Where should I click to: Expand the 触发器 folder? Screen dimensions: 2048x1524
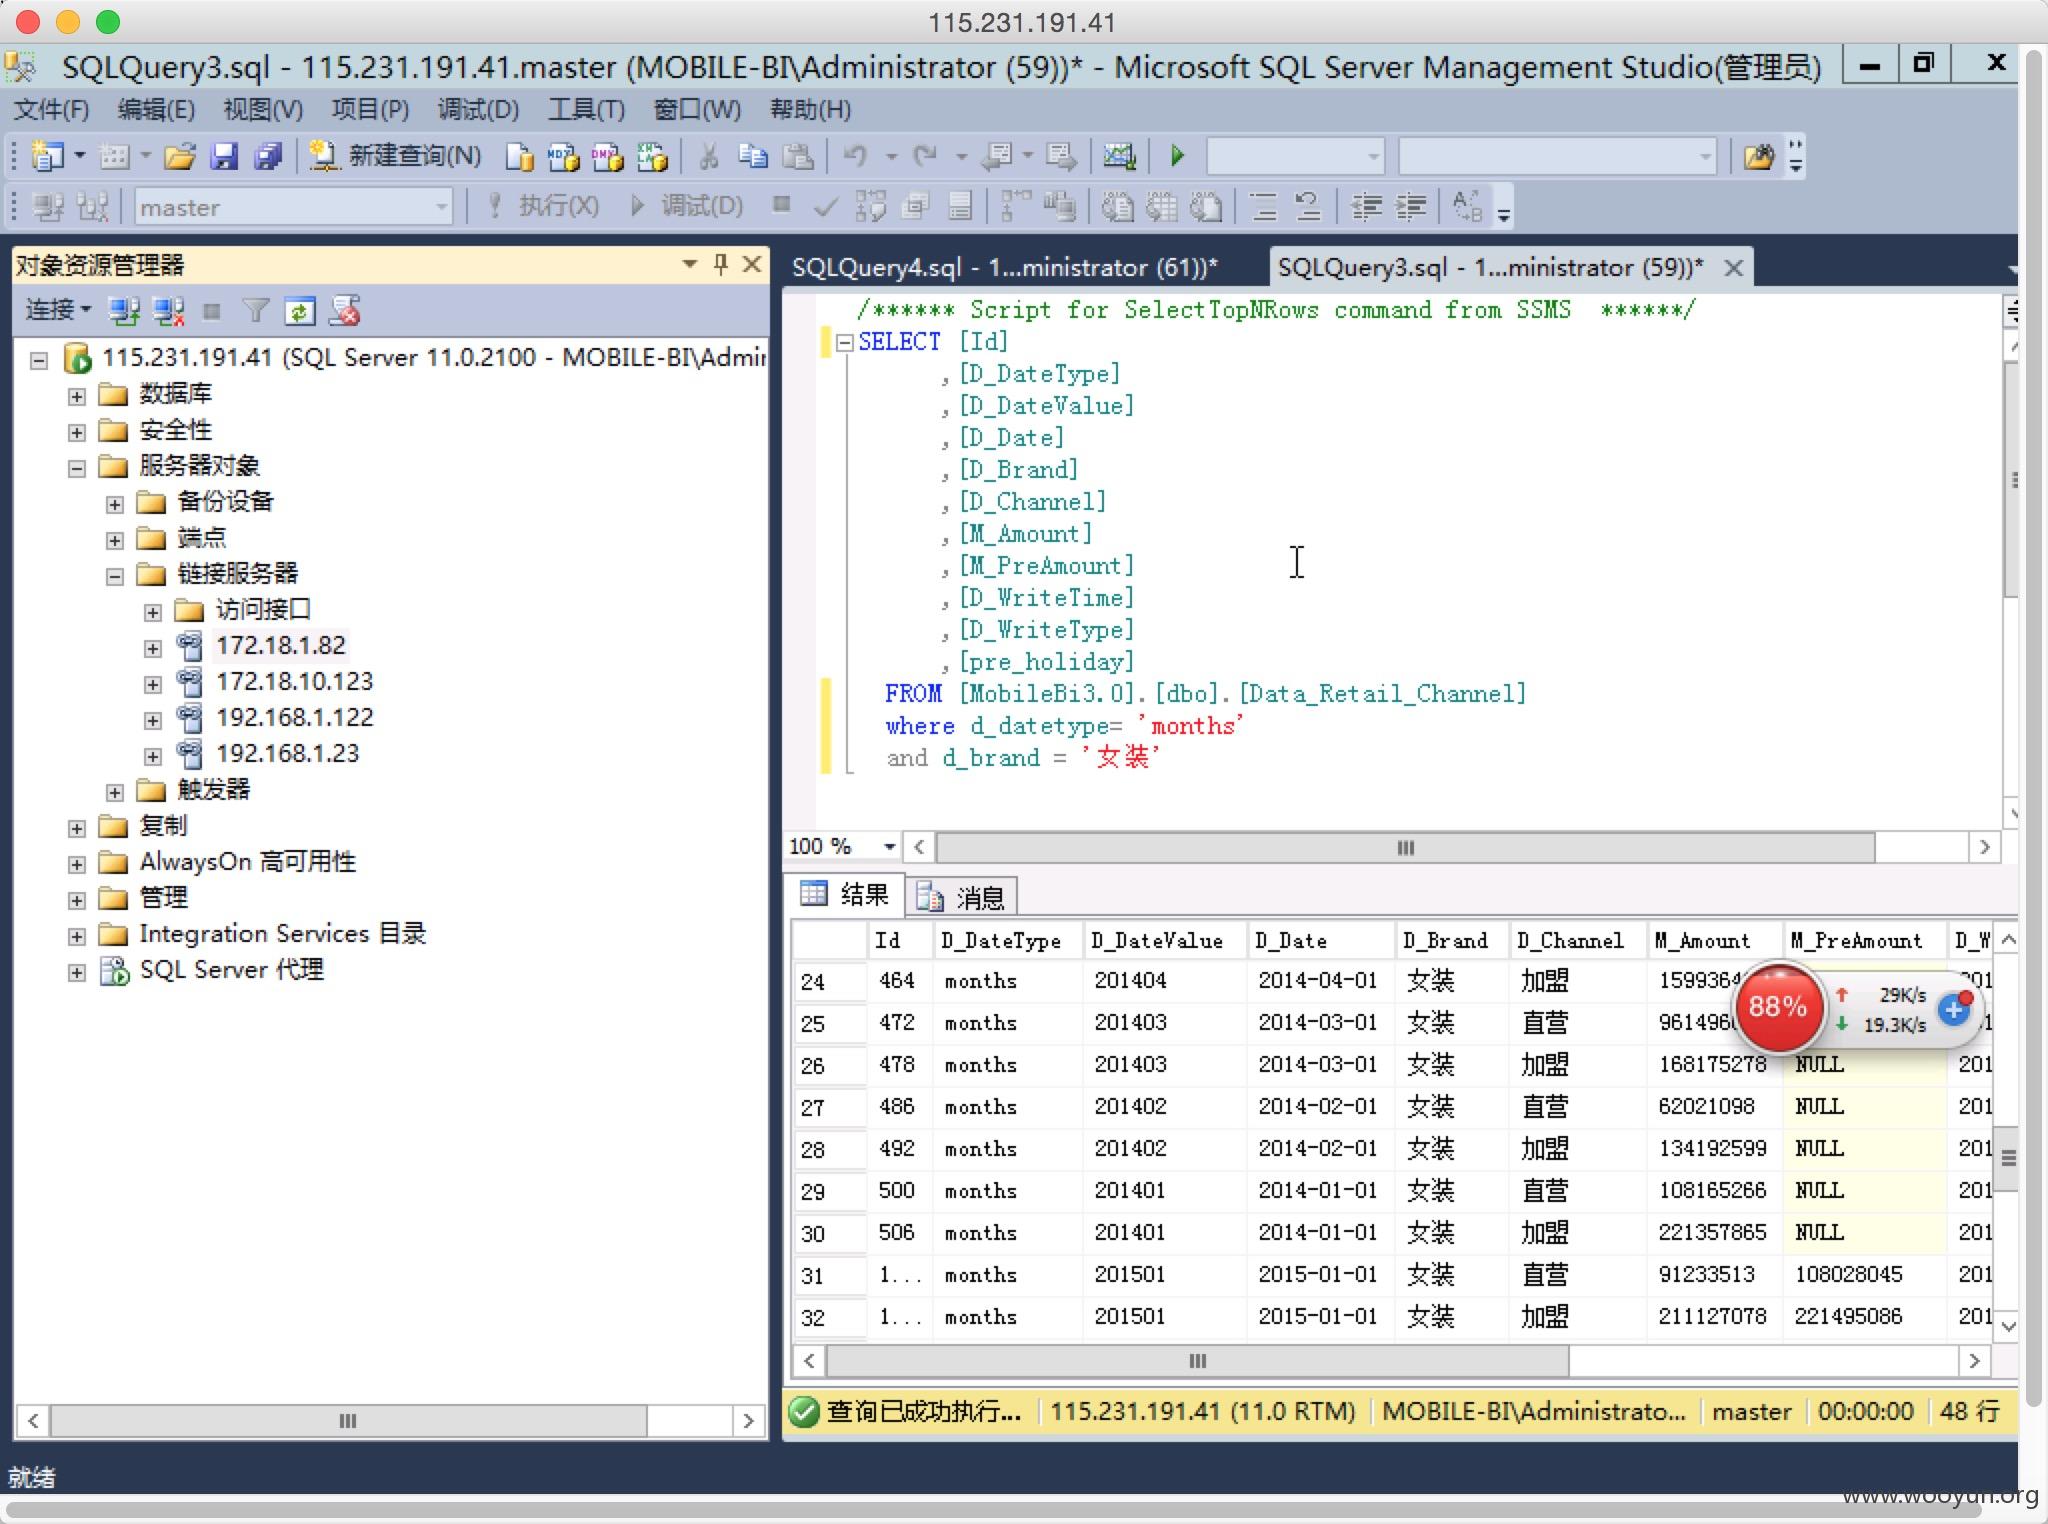[x=115, y=792]
